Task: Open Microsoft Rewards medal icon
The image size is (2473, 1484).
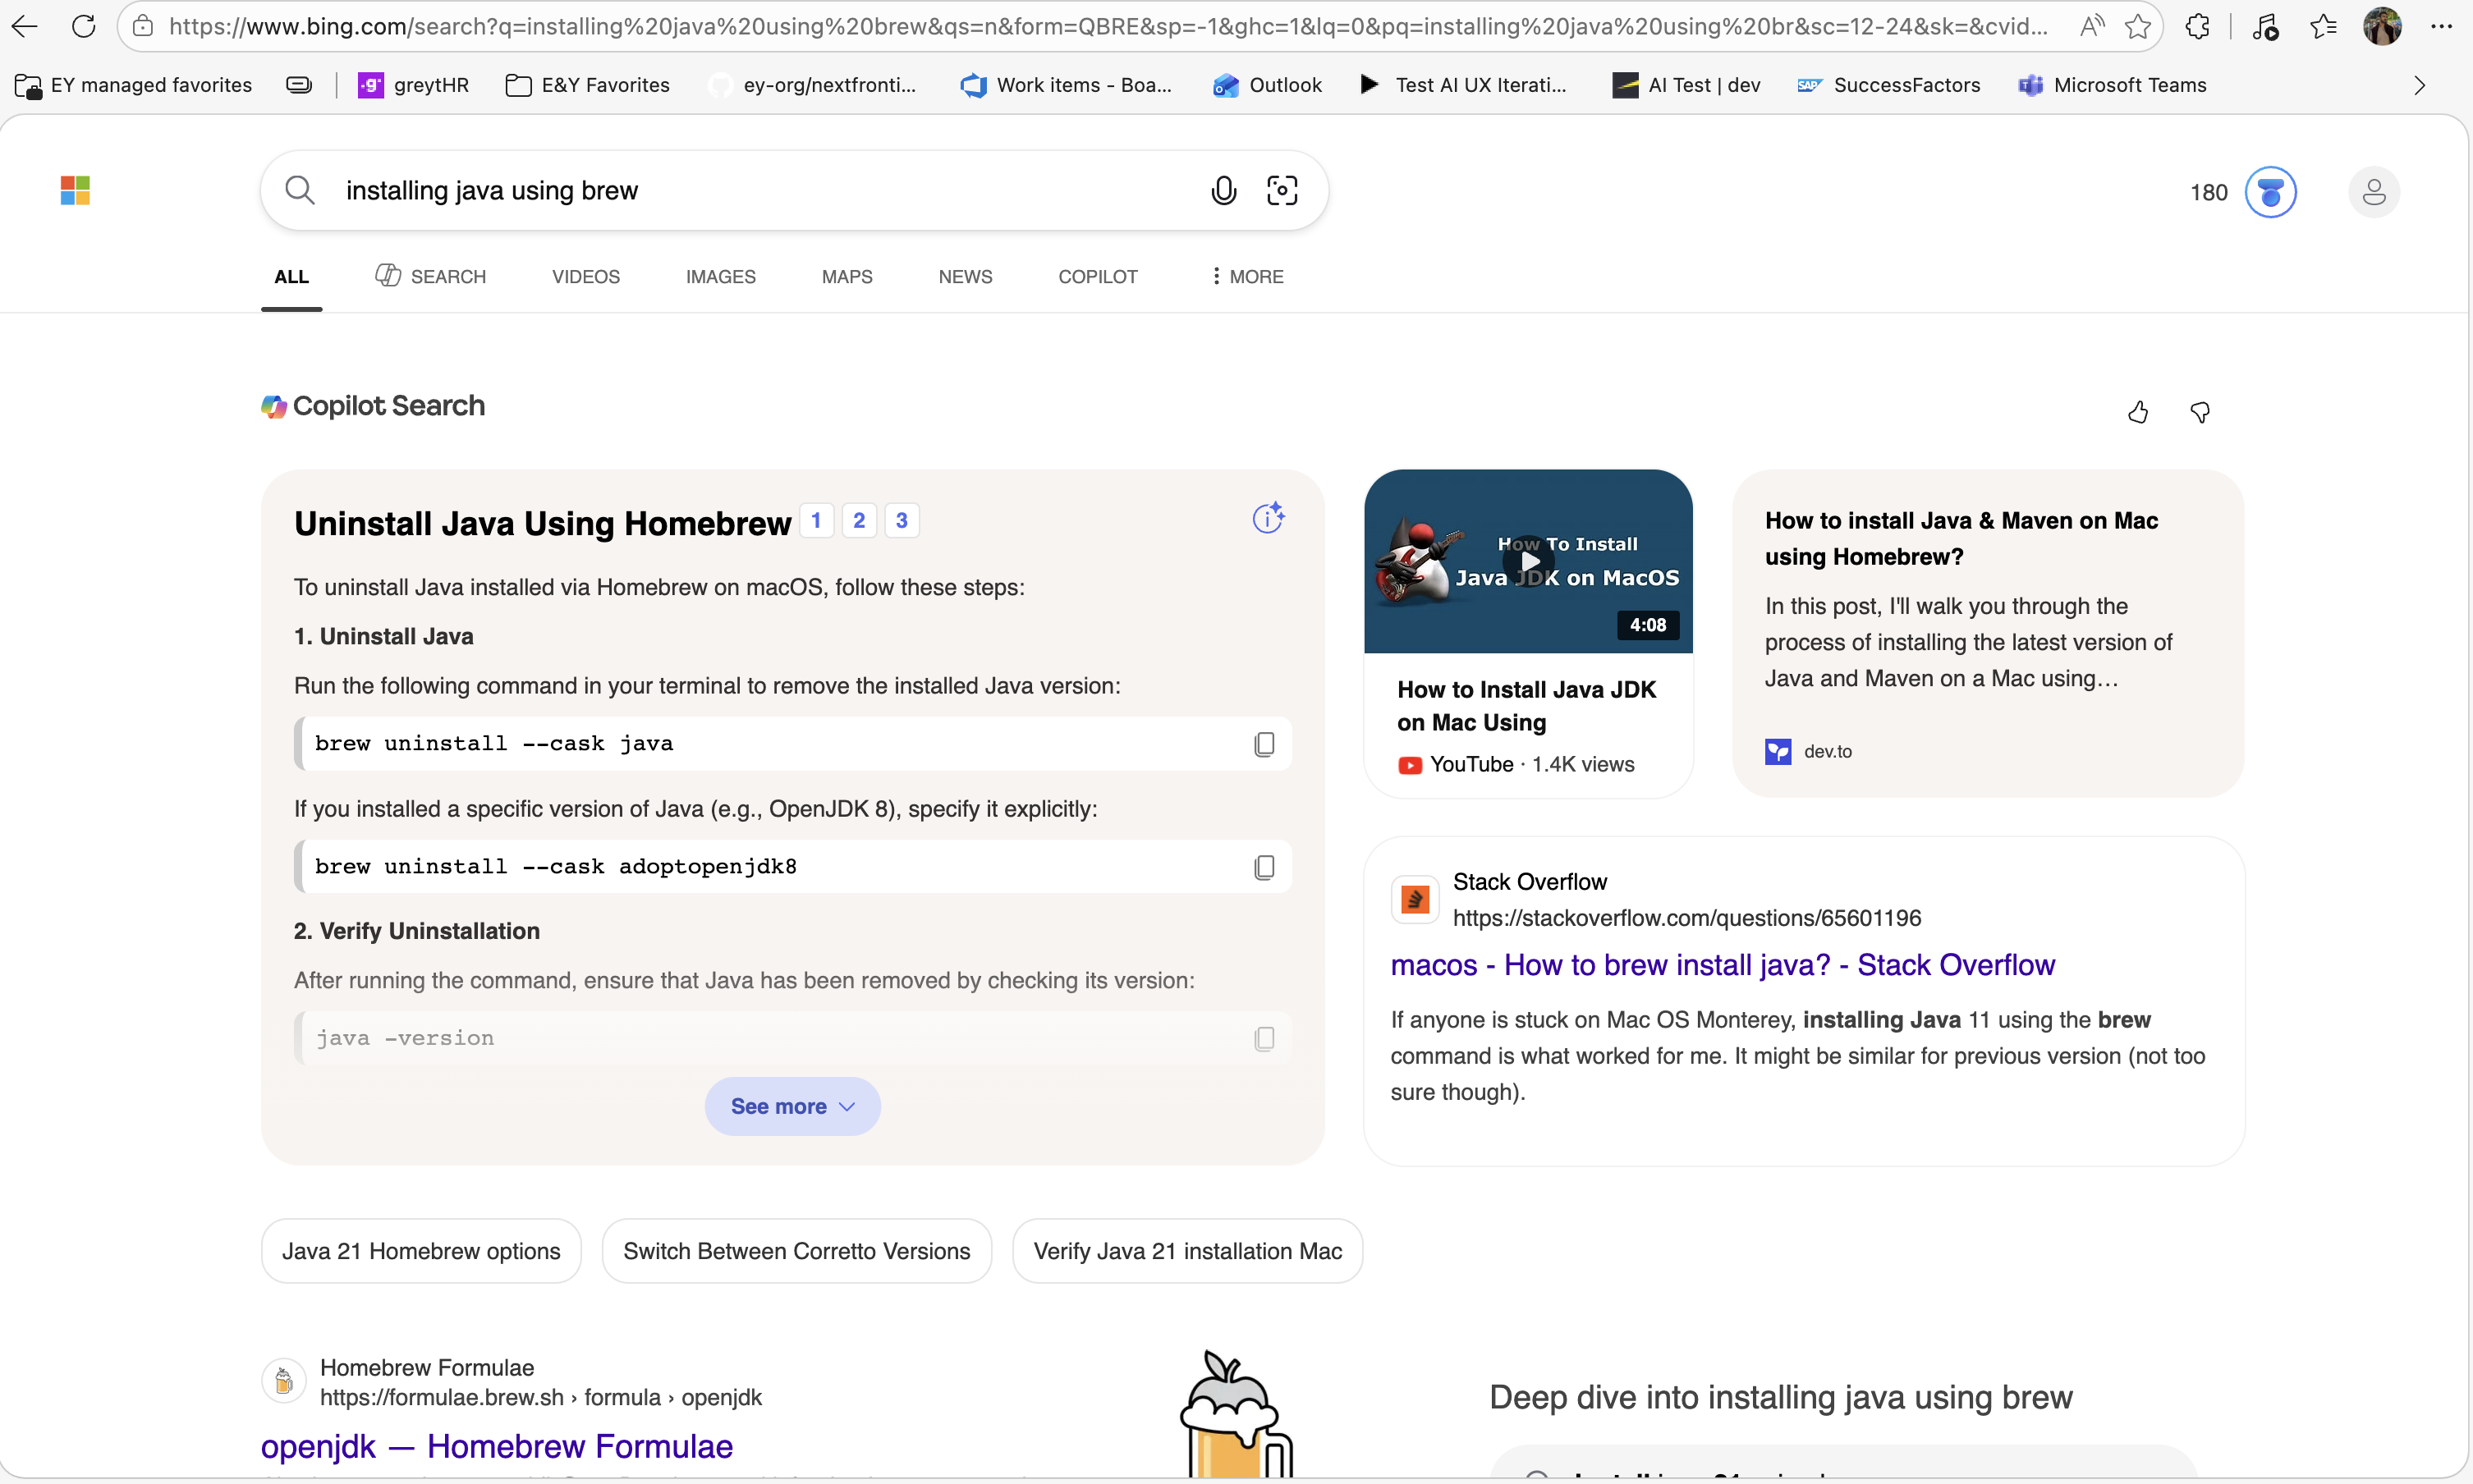Action: click(x=2270, y=192)
